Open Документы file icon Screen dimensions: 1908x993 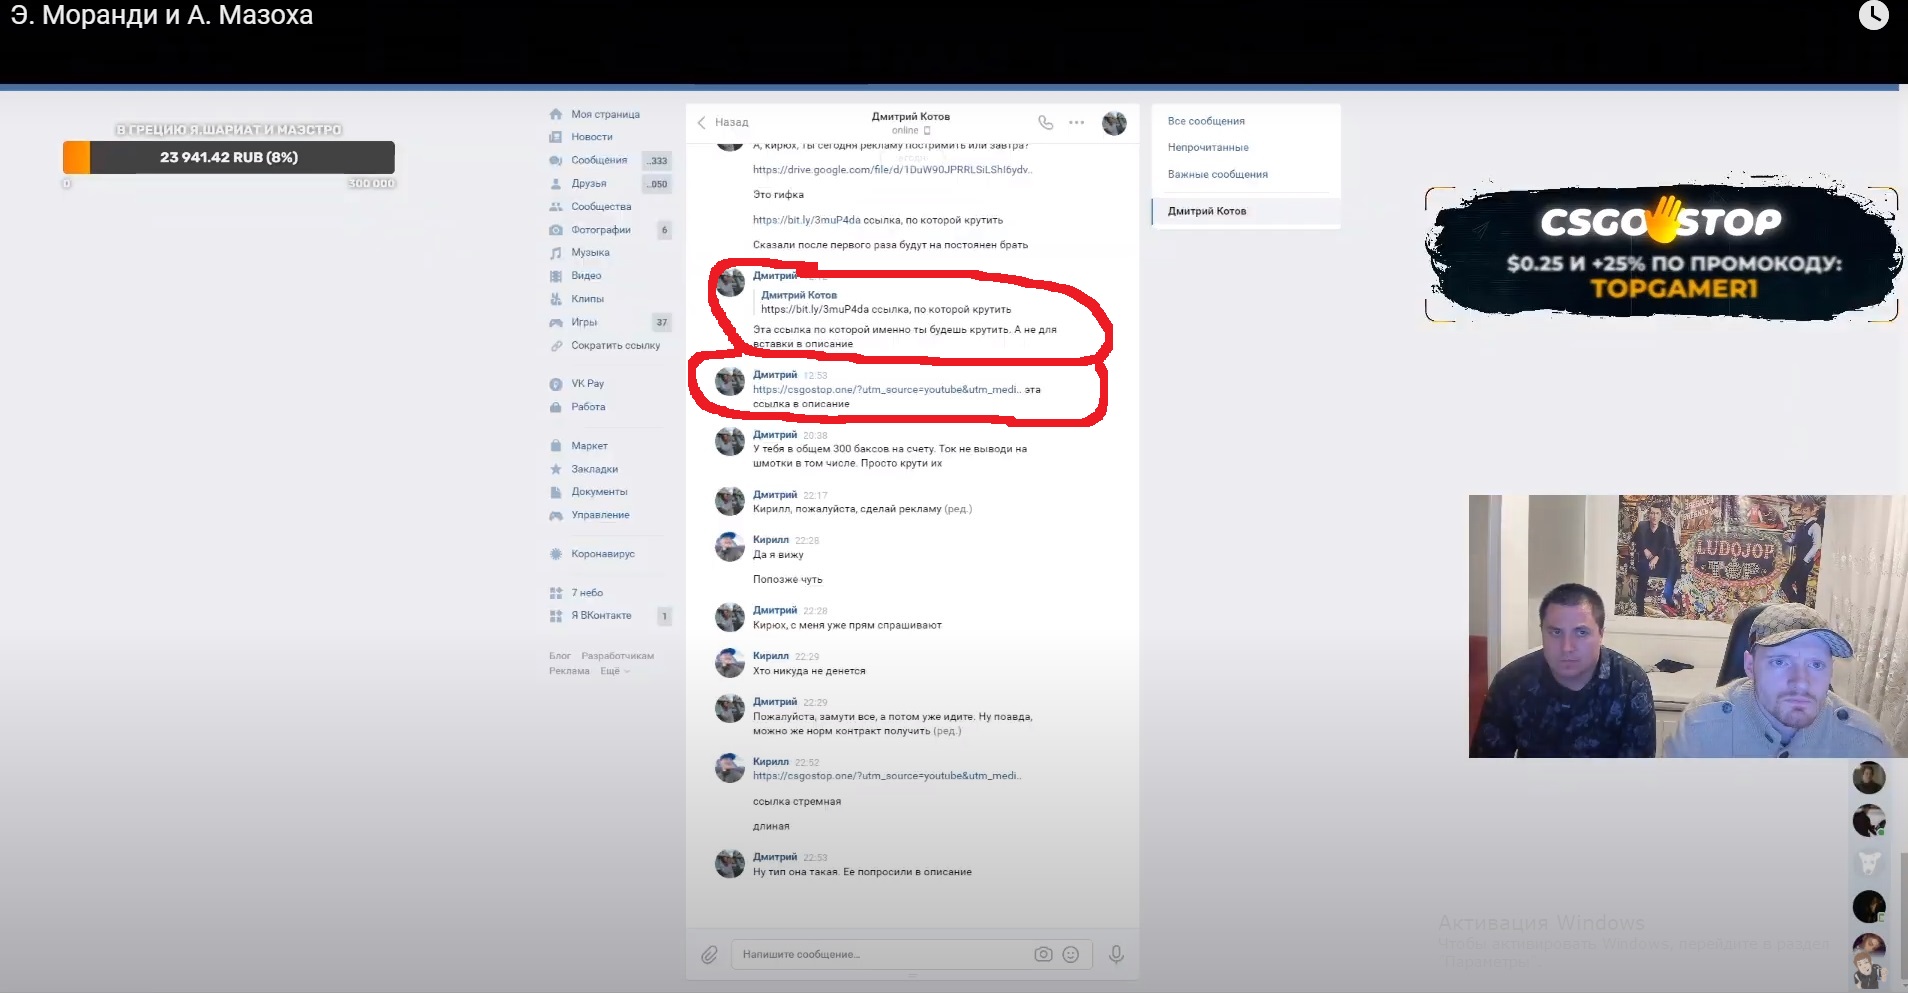click(x=556, y=492)
